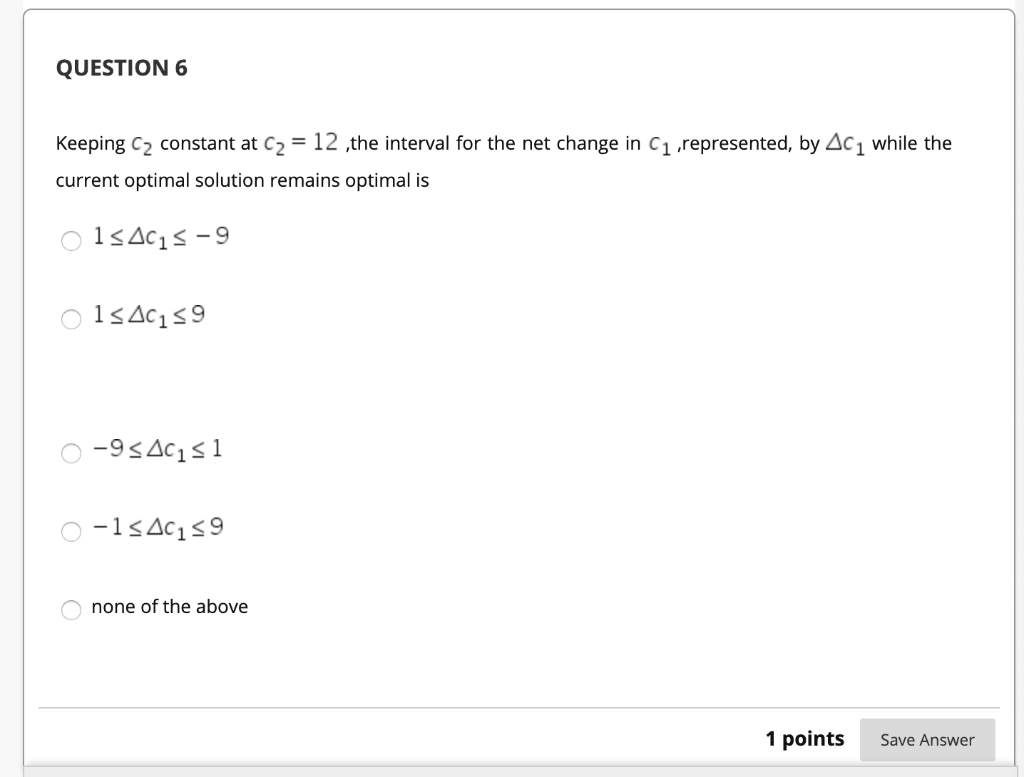Click the text label "none of the above"
1024x777 pixels.
coord(168,606)
